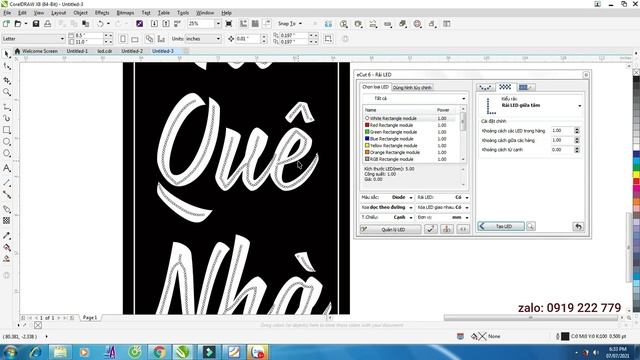Select the Transparency tool

click(7, 221)
